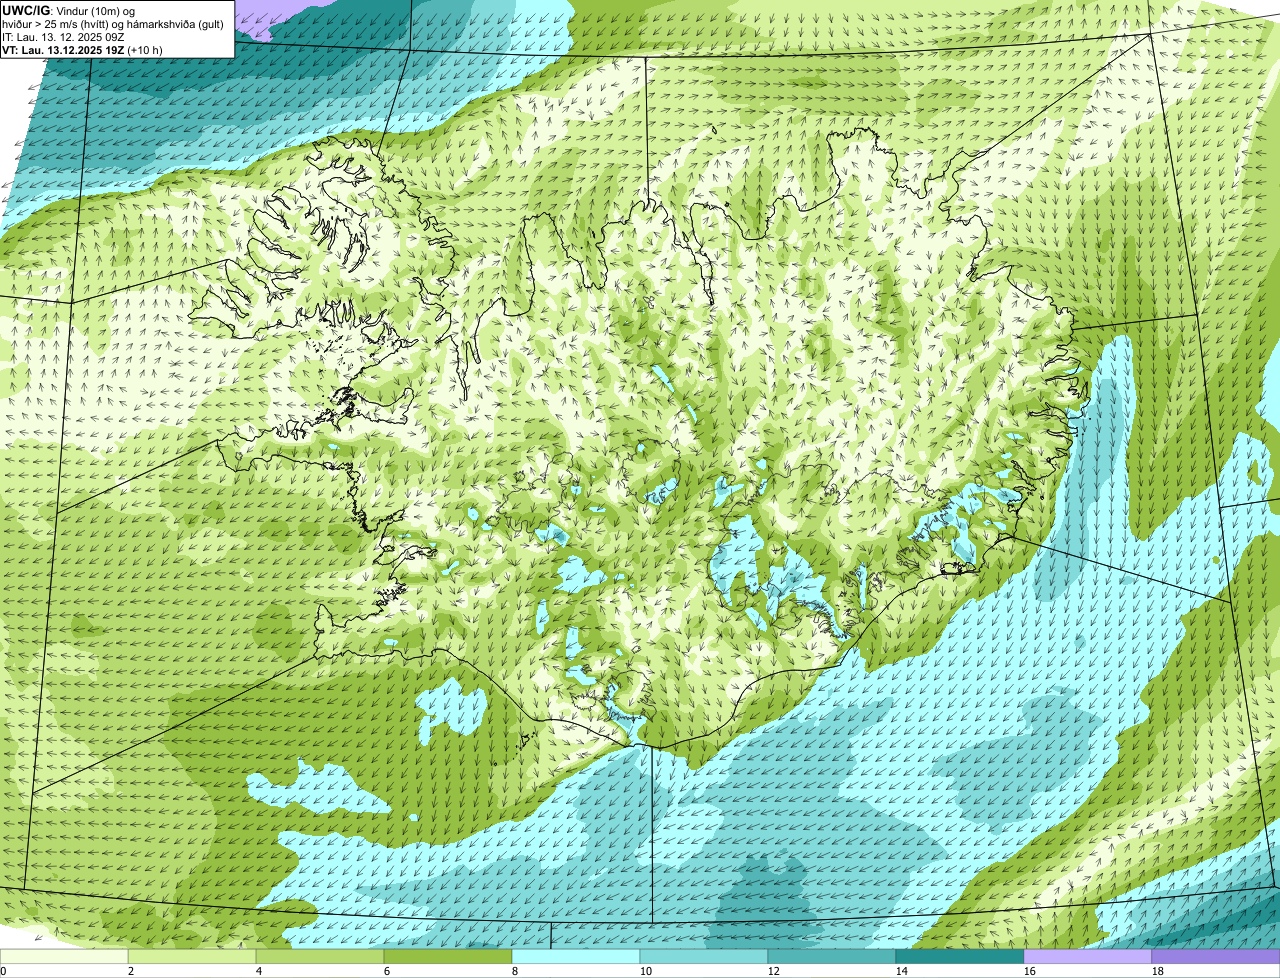Click the scale label '12'
Image resolution: width=1280 pixels, height=978 pixels.
click(x=774, y=971)
